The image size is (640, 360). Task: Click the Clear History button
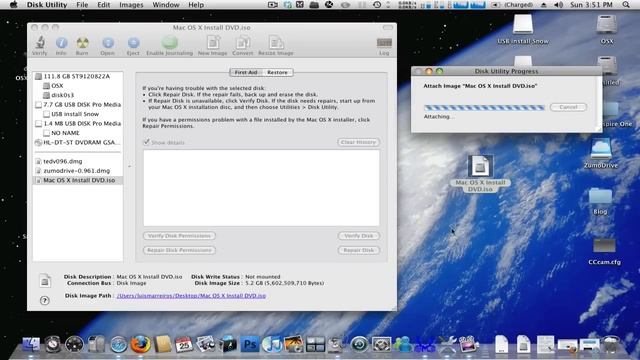click(x=358, y=142)
